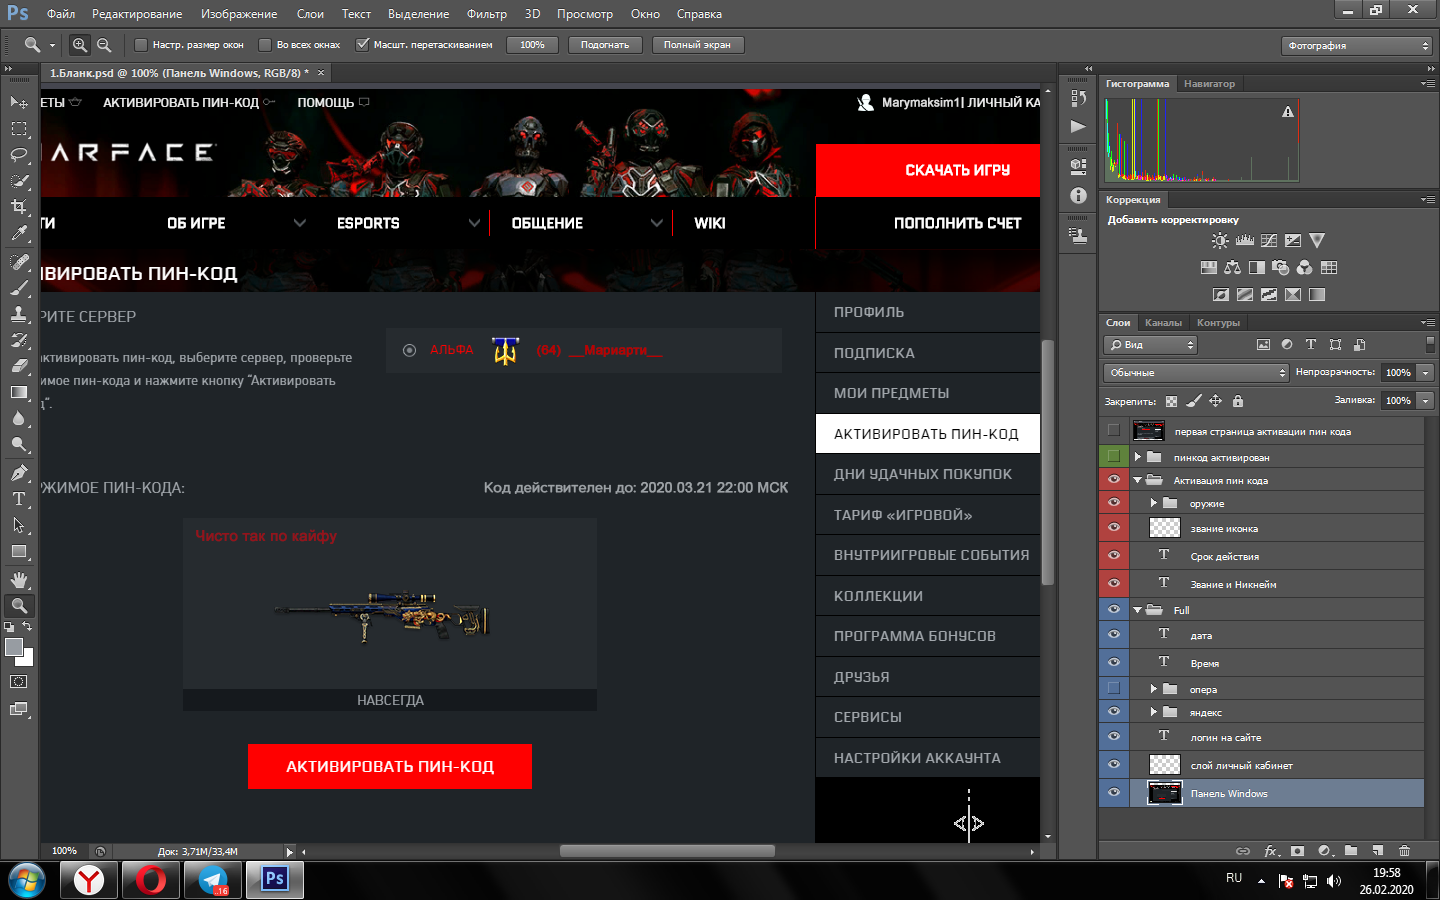Click the '100%' zoom button

tap(532, 45)
